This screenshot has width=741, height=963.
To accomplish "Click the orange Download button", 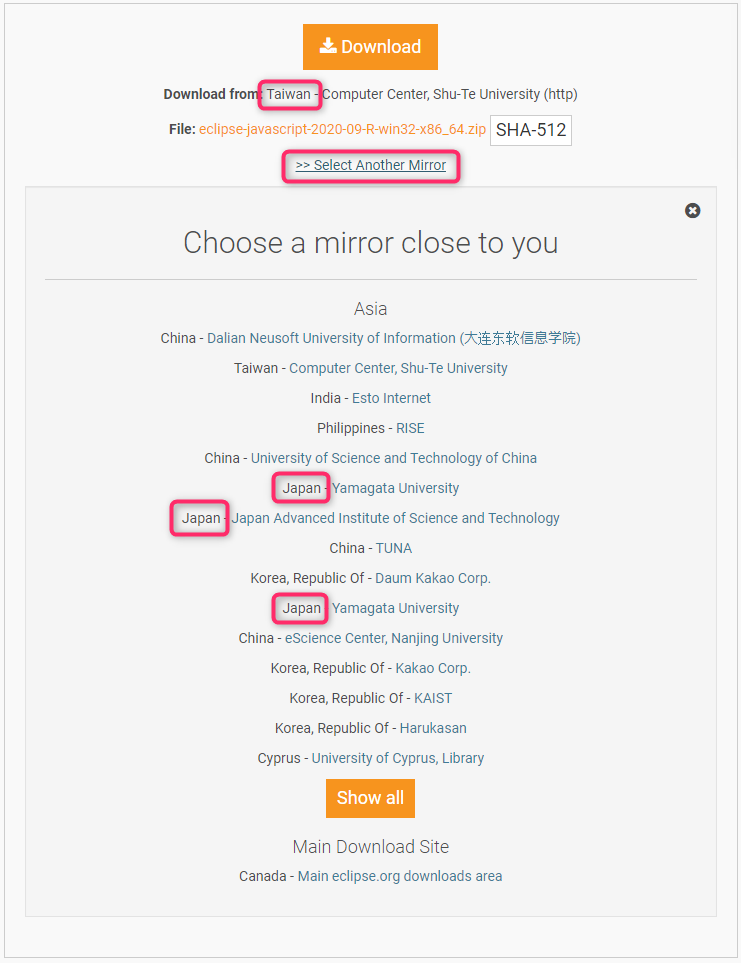I will pos(370,47).
